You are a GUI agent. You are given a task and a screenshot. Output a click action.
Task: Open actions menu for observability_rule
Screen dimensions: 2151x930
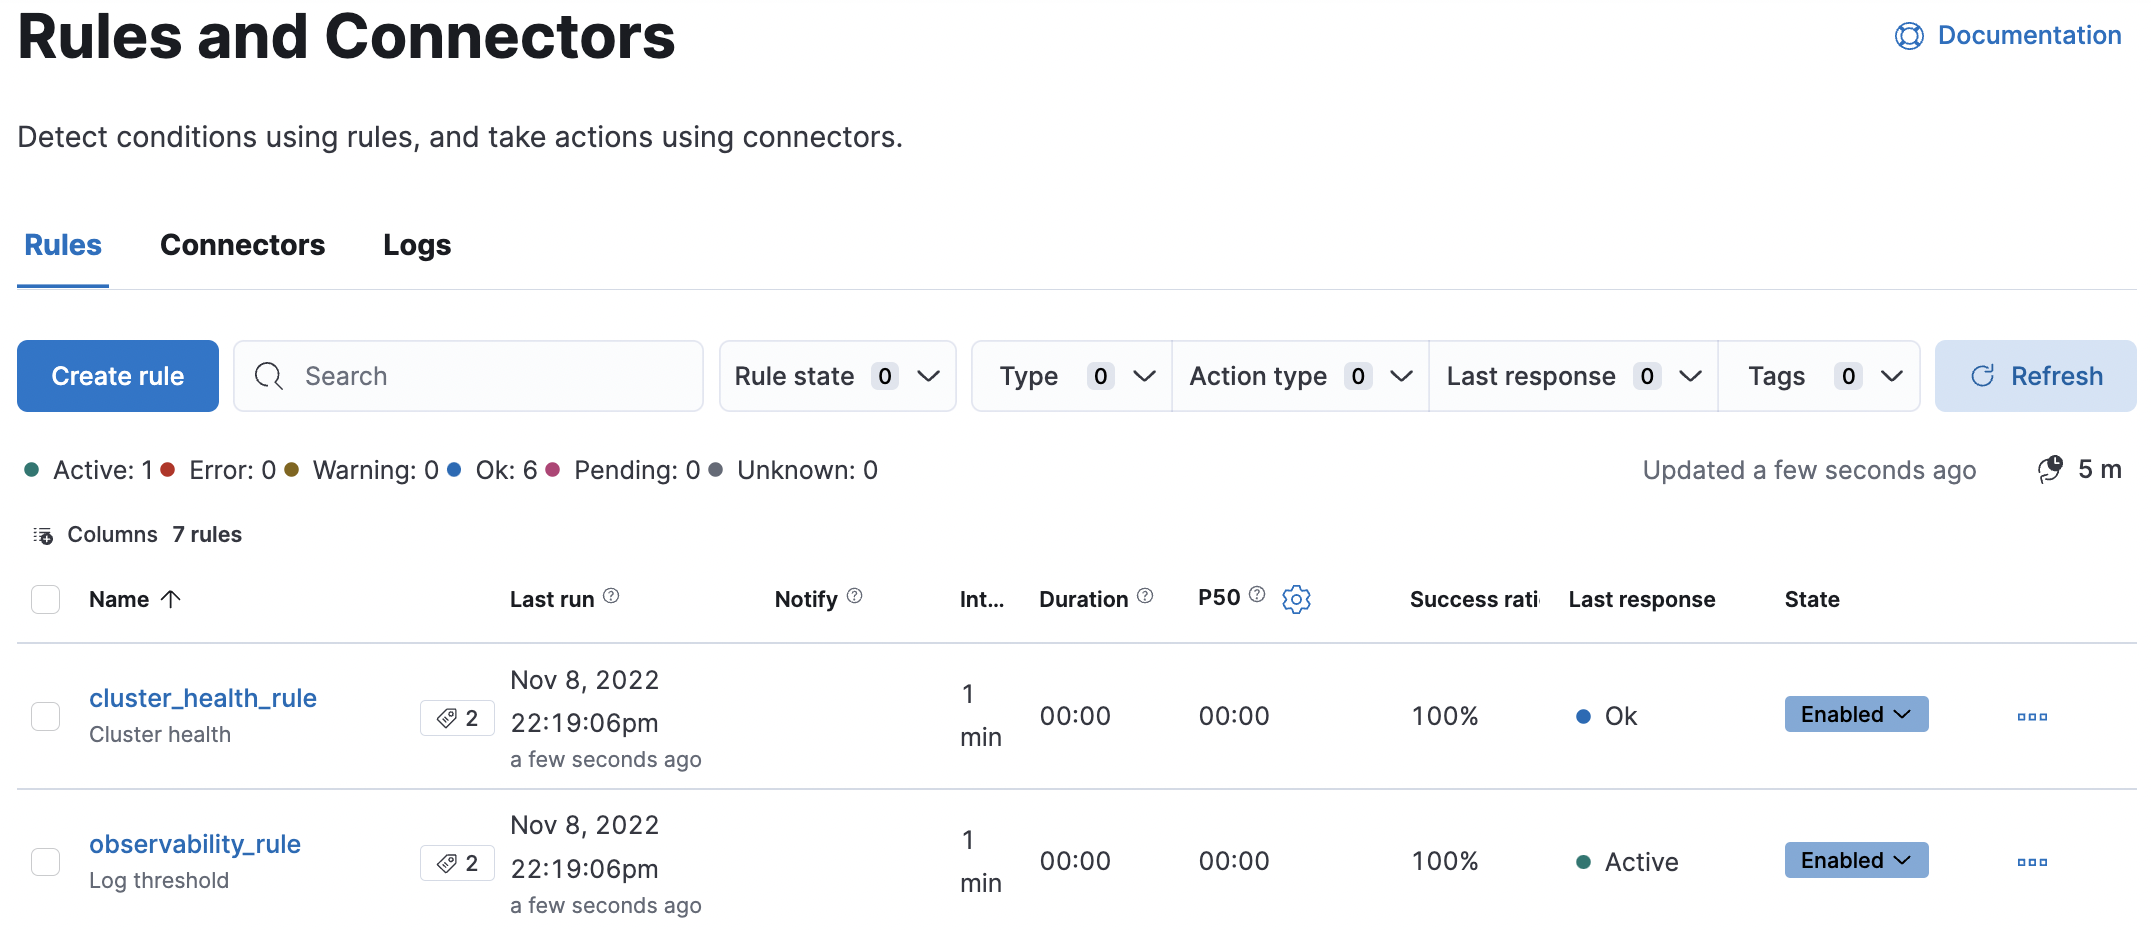click(x=2032, y=861)
